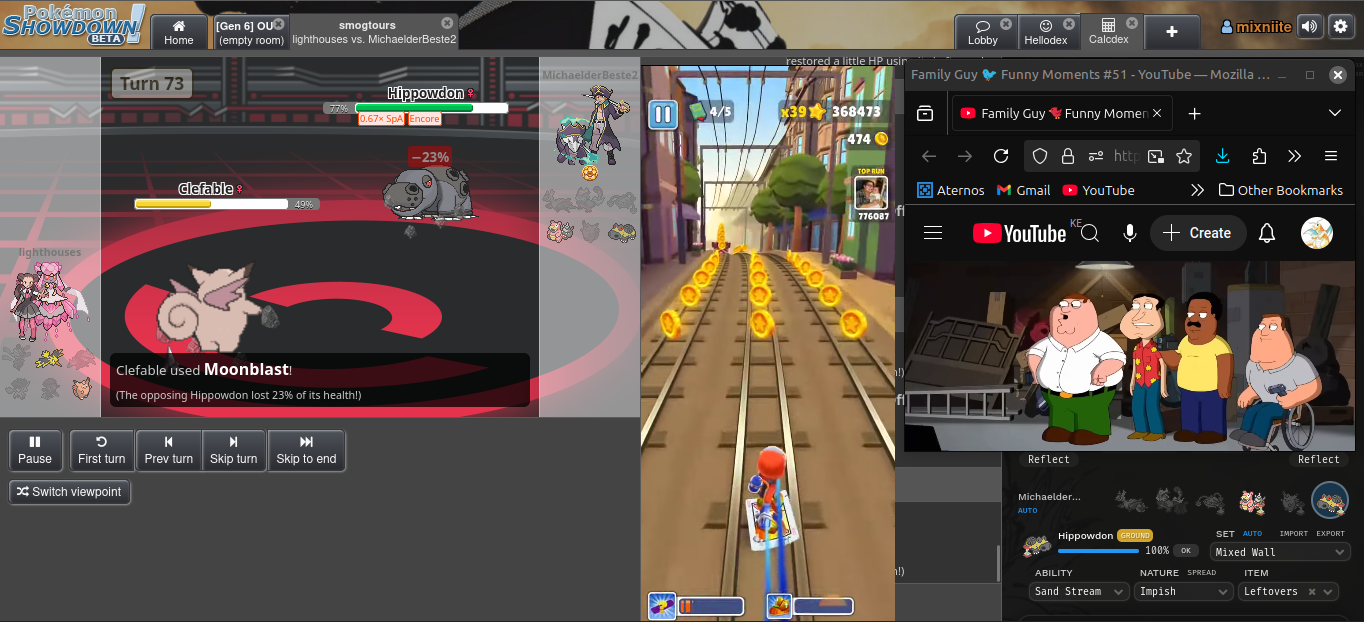The image size is (1364, 622).
Task: Open the Showdown Home tab
Action: click(179, 32)
